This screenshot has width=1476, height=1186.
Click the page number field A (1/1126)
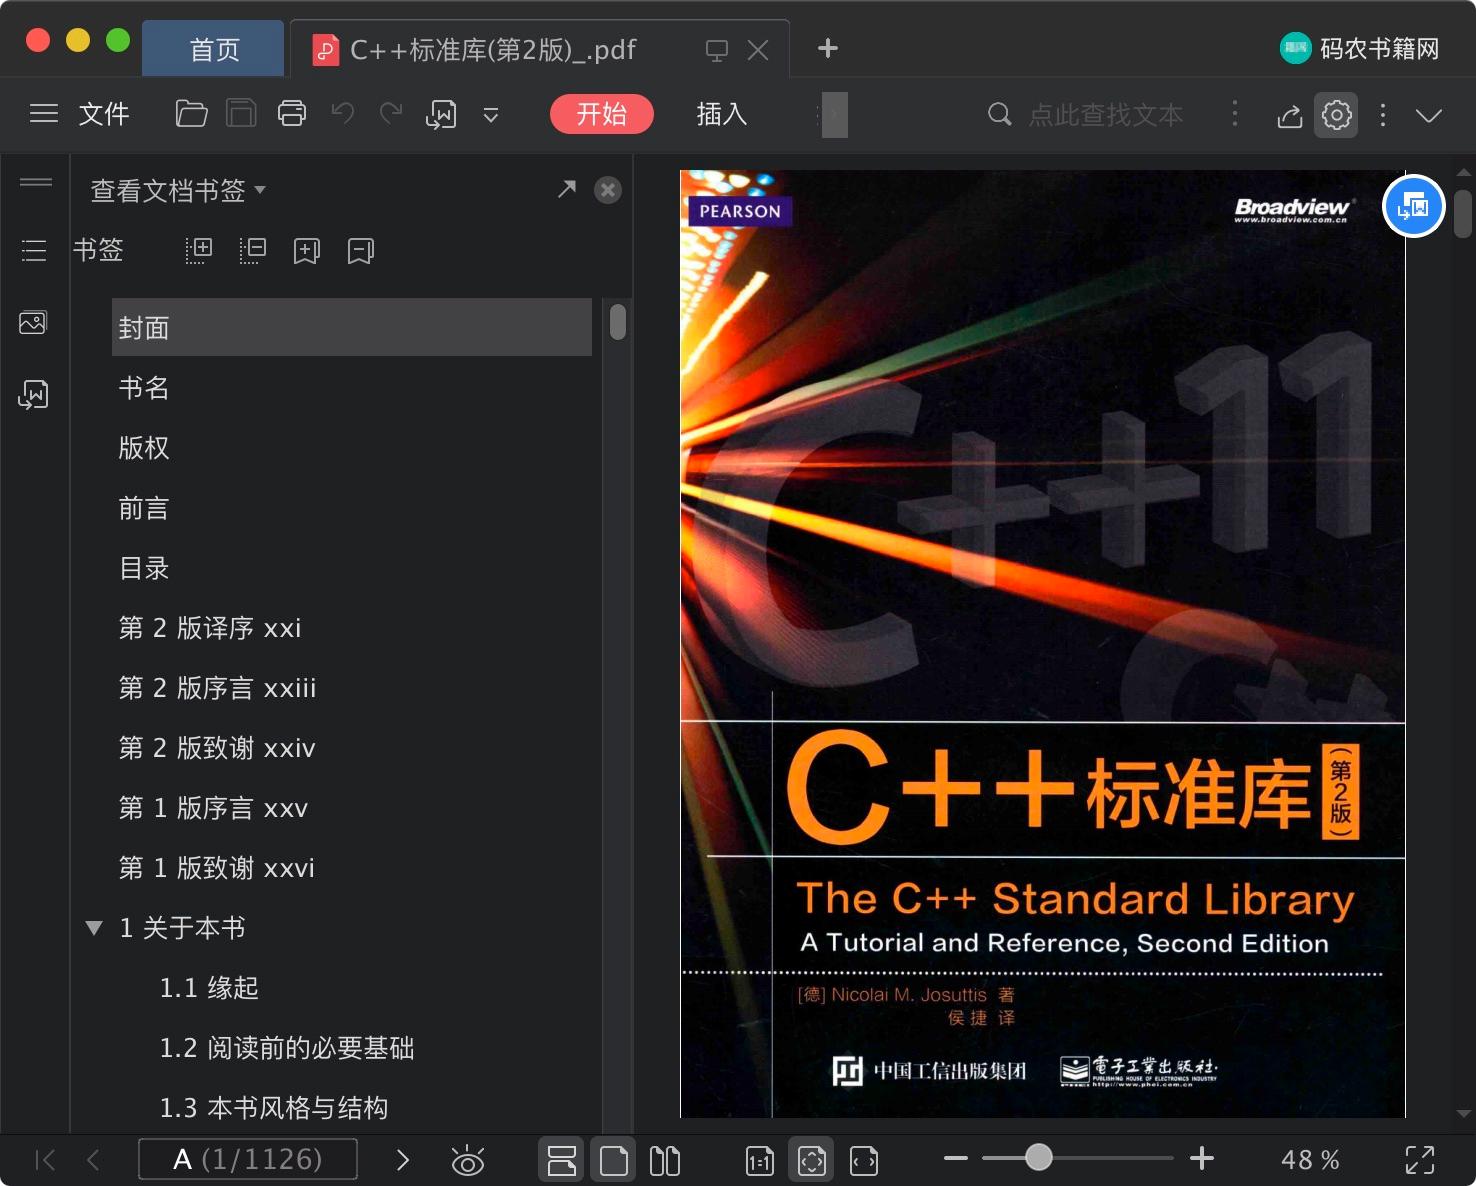pyautogui.click(x=248, y=1160)
